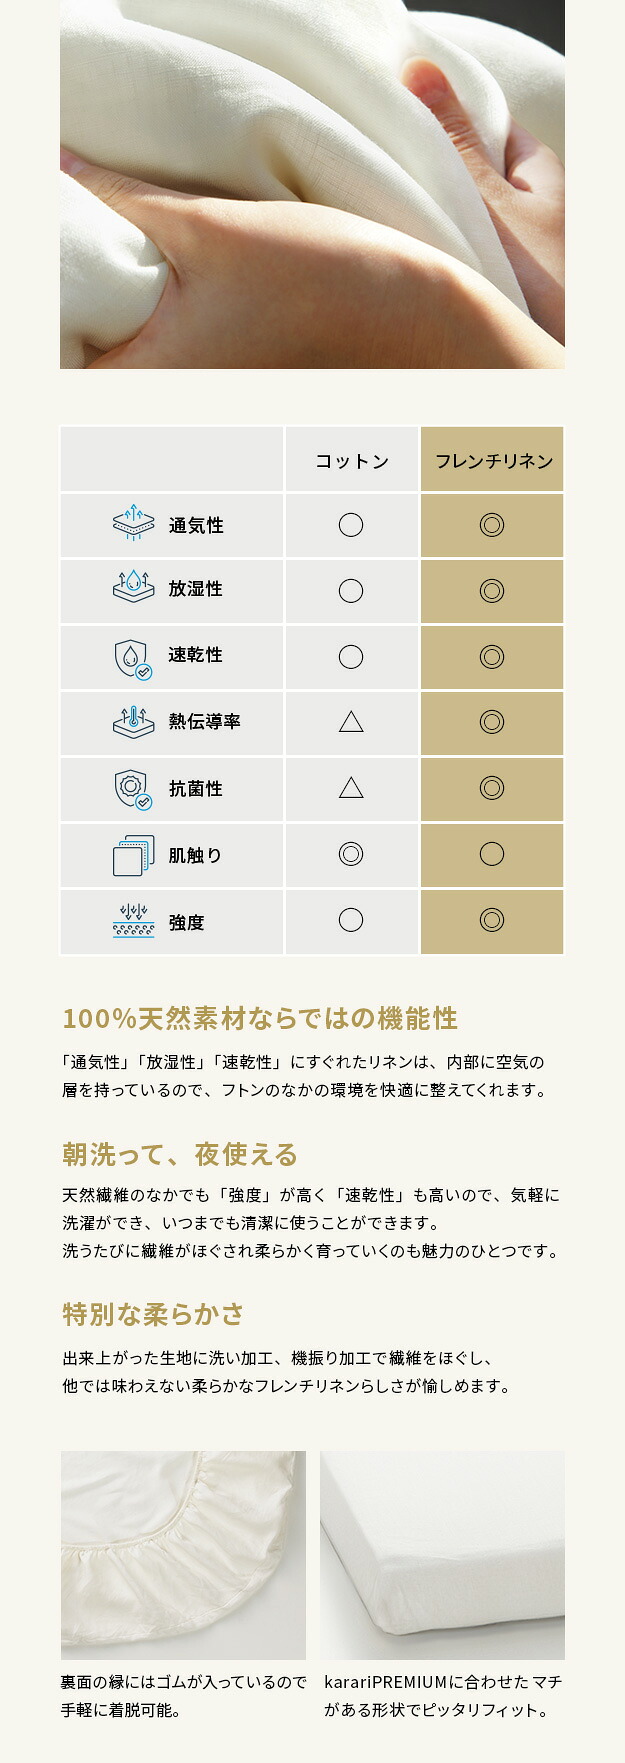625x1763 pixels.
Task: Select the 抗菌性 antibacterial shield icon
Action: coord(132,788)
